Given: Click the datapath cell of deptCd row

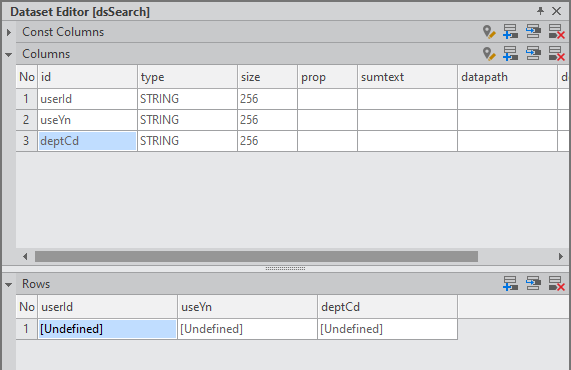Looking at the screenshot, I should pyautogui.click(x=508, y=141).
